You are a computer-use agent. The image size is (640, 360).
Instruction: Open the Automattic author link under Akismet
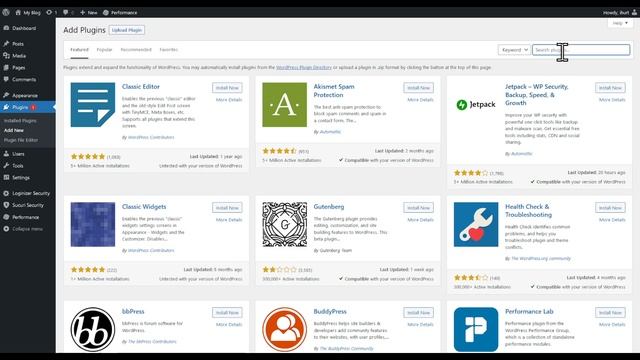click(x=330, y=132)
